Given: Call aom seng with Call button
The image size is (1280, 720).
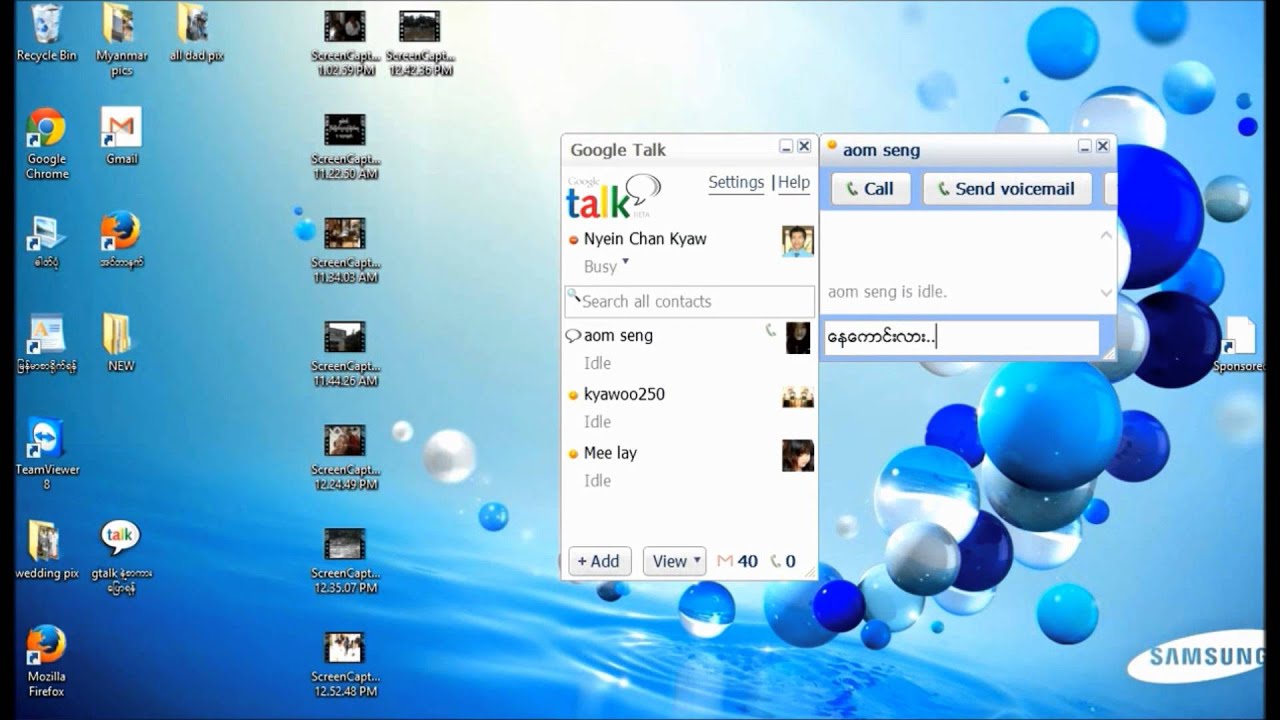Looking at the screenshot, I should click(870, 188).
